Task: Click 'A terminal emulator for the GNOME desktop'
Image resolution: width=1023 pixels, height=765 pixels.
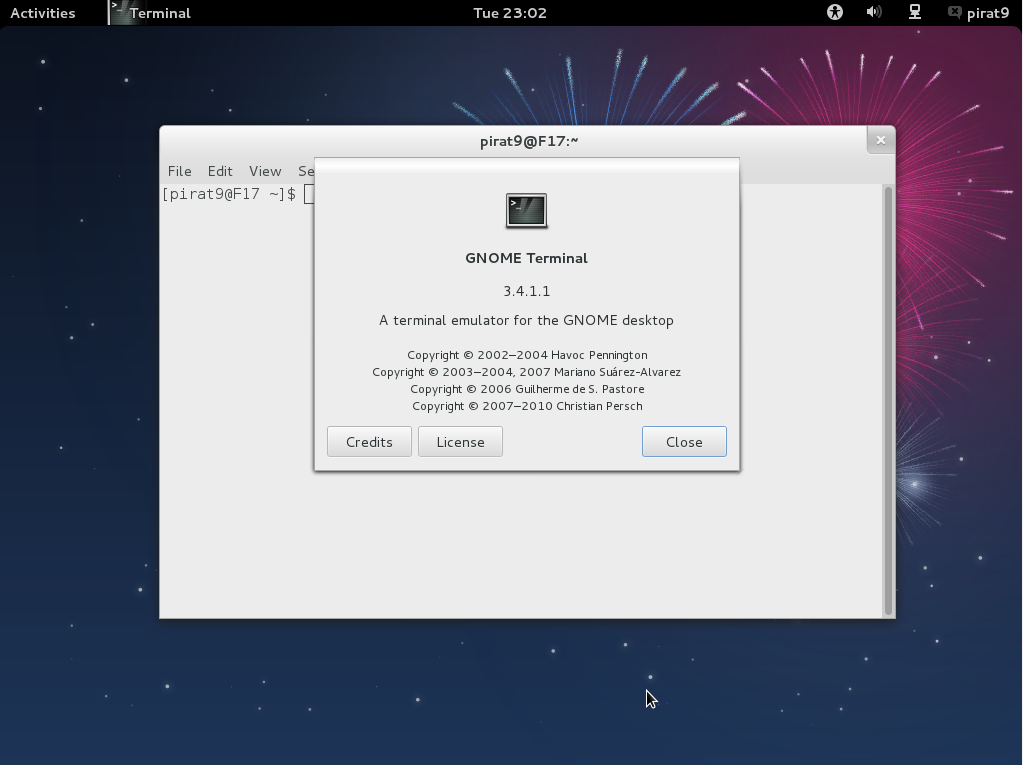Action: pos(527,320)
